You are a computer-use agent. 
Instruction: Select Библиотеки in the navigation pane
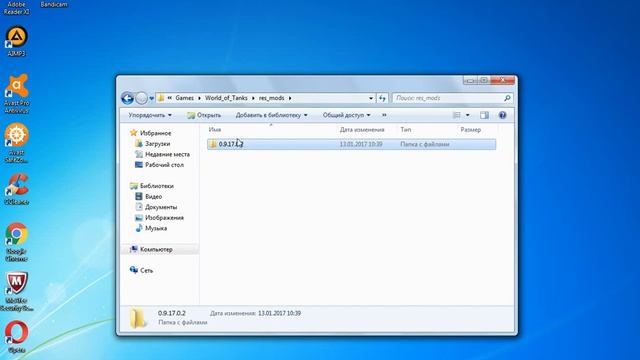point(157,186)
